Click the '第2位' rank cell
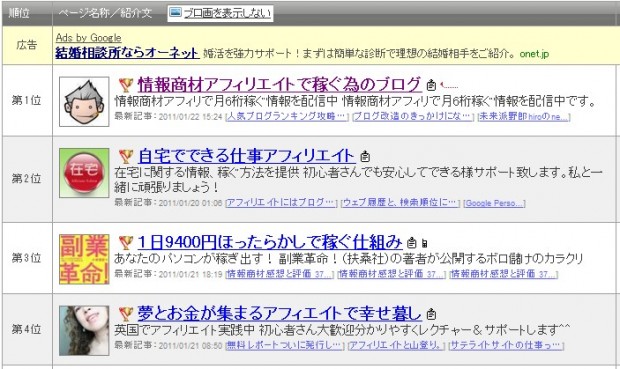 point(26,179)
